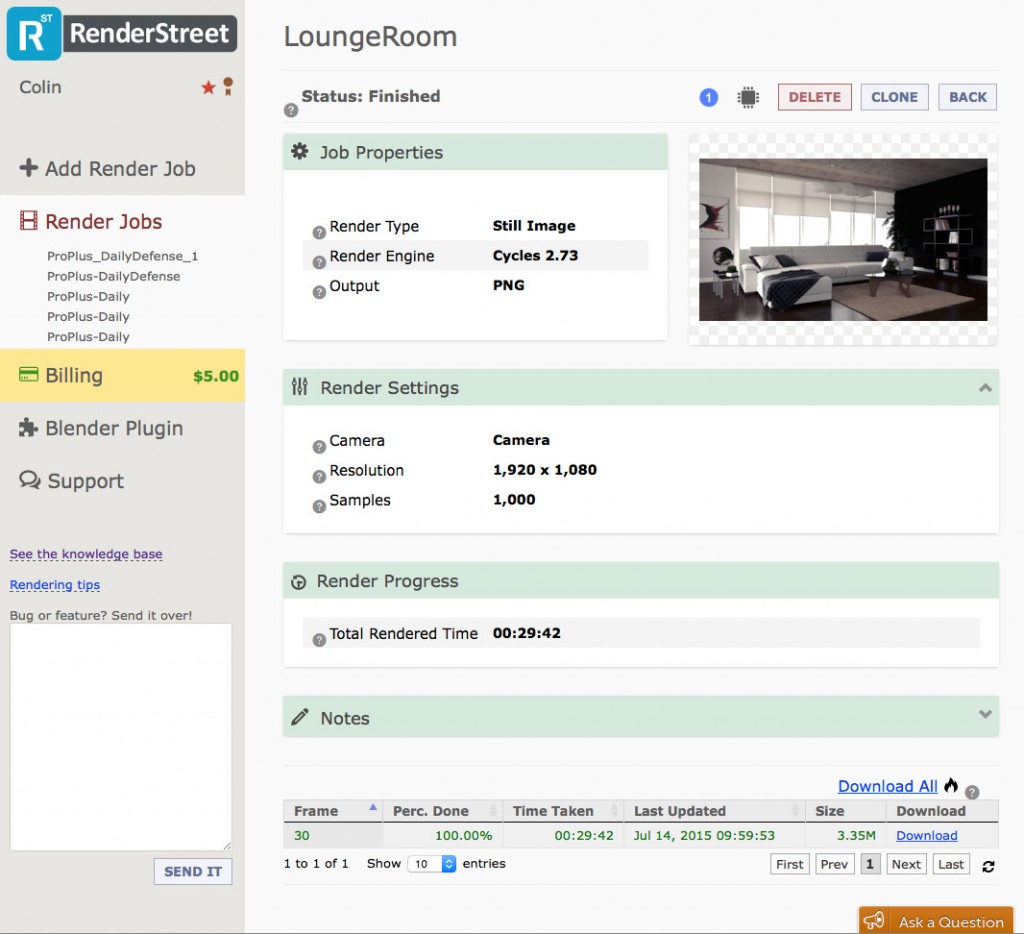This screenshot has width=1024, height=934.
Task: Click the flame icon next to Download All
Action: click(x=951, y=785)
